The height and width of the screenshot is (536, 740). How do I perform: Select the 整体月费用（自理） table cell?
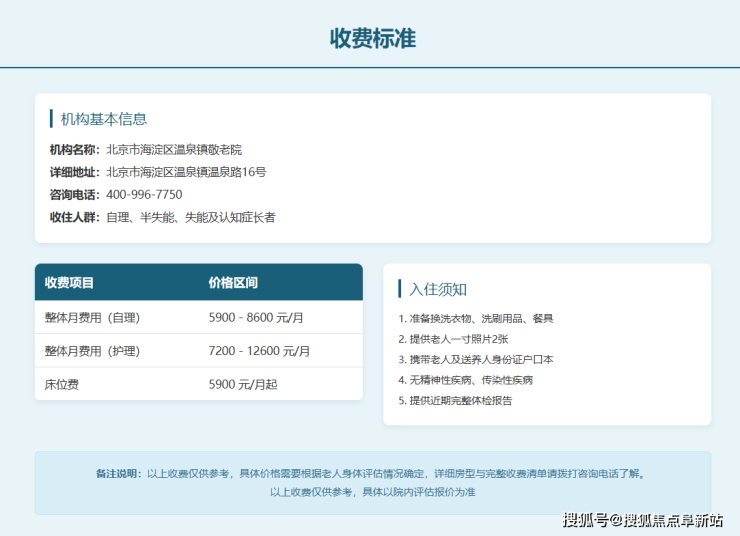(92, 318)
